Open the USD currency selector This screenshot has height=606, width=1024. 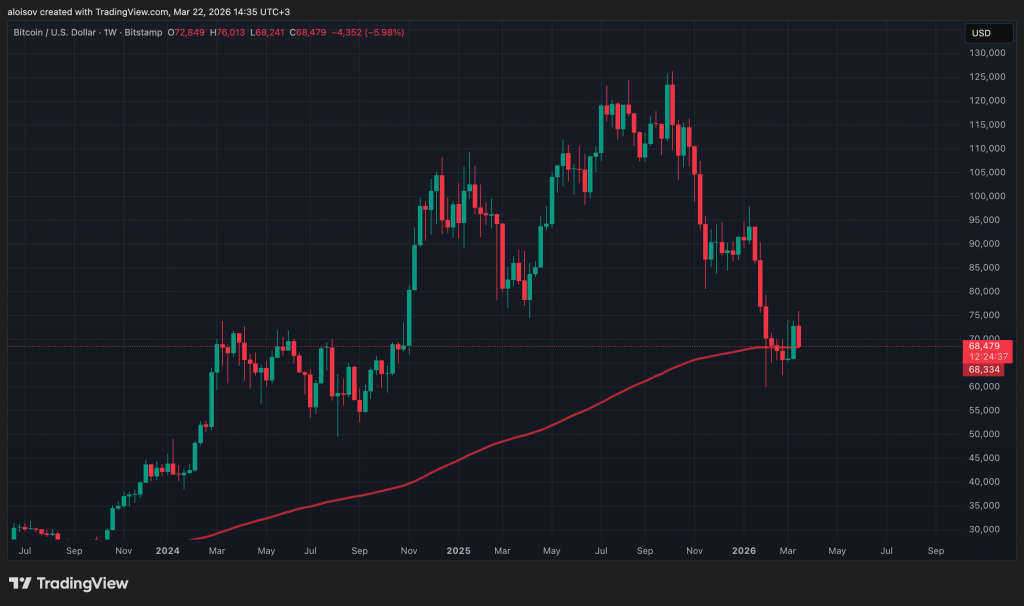(x=980, y=33)
